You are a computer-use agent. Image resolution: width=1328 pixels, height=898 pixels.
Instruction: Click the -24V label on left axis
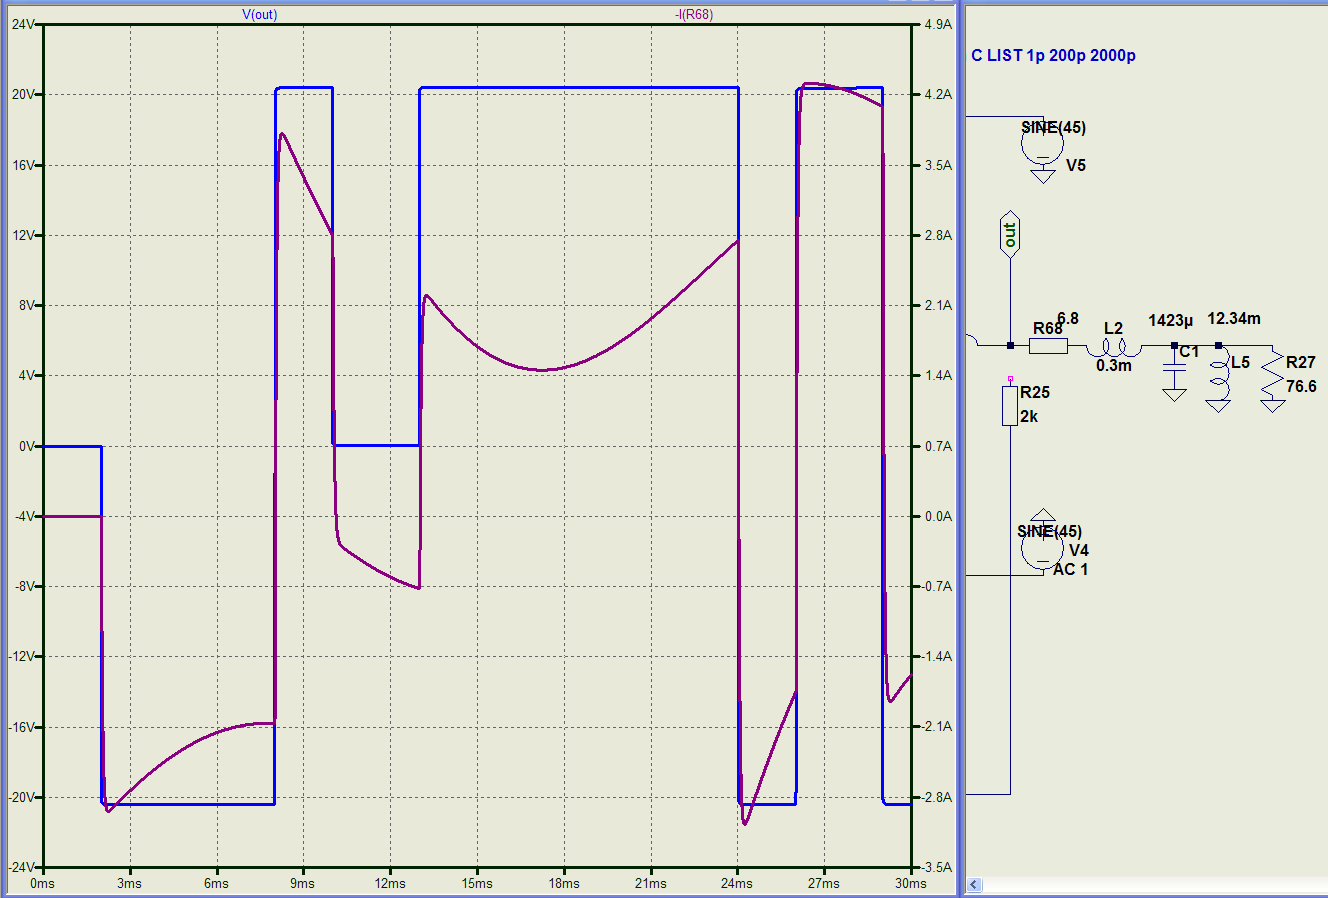coord(21,867)
